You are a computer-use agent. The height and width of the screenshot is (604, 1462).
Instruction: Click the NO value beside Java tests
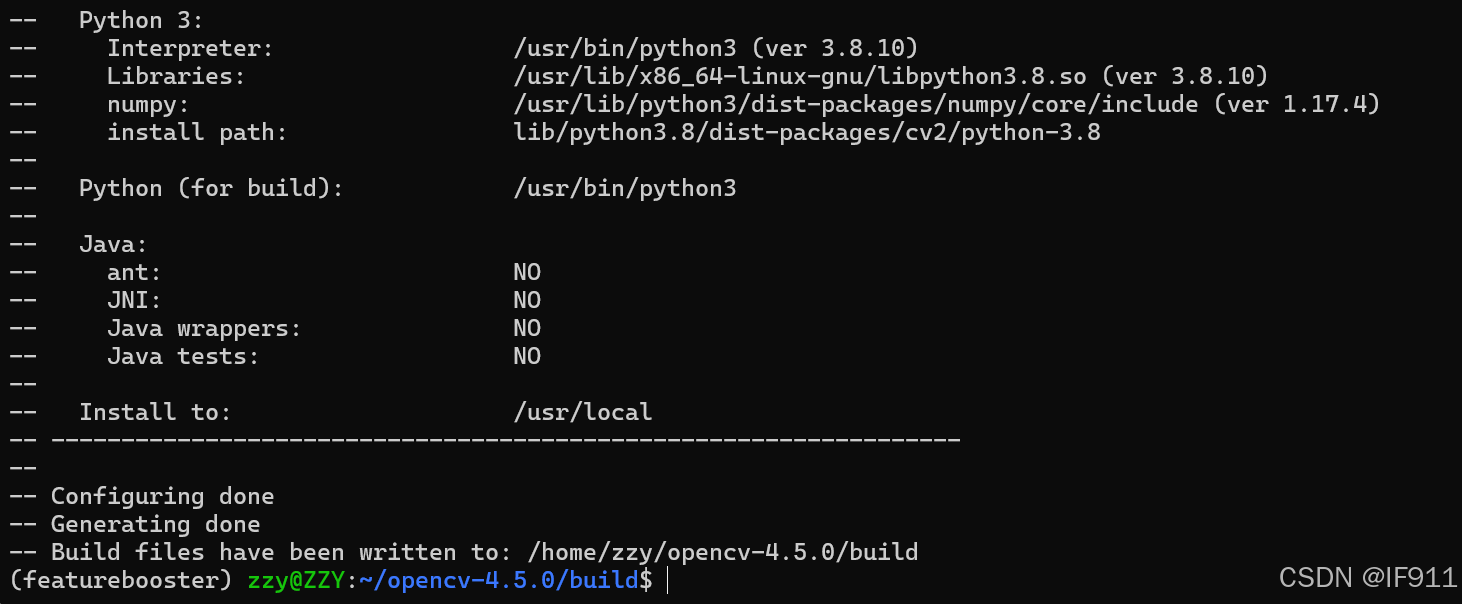point(527,356)
